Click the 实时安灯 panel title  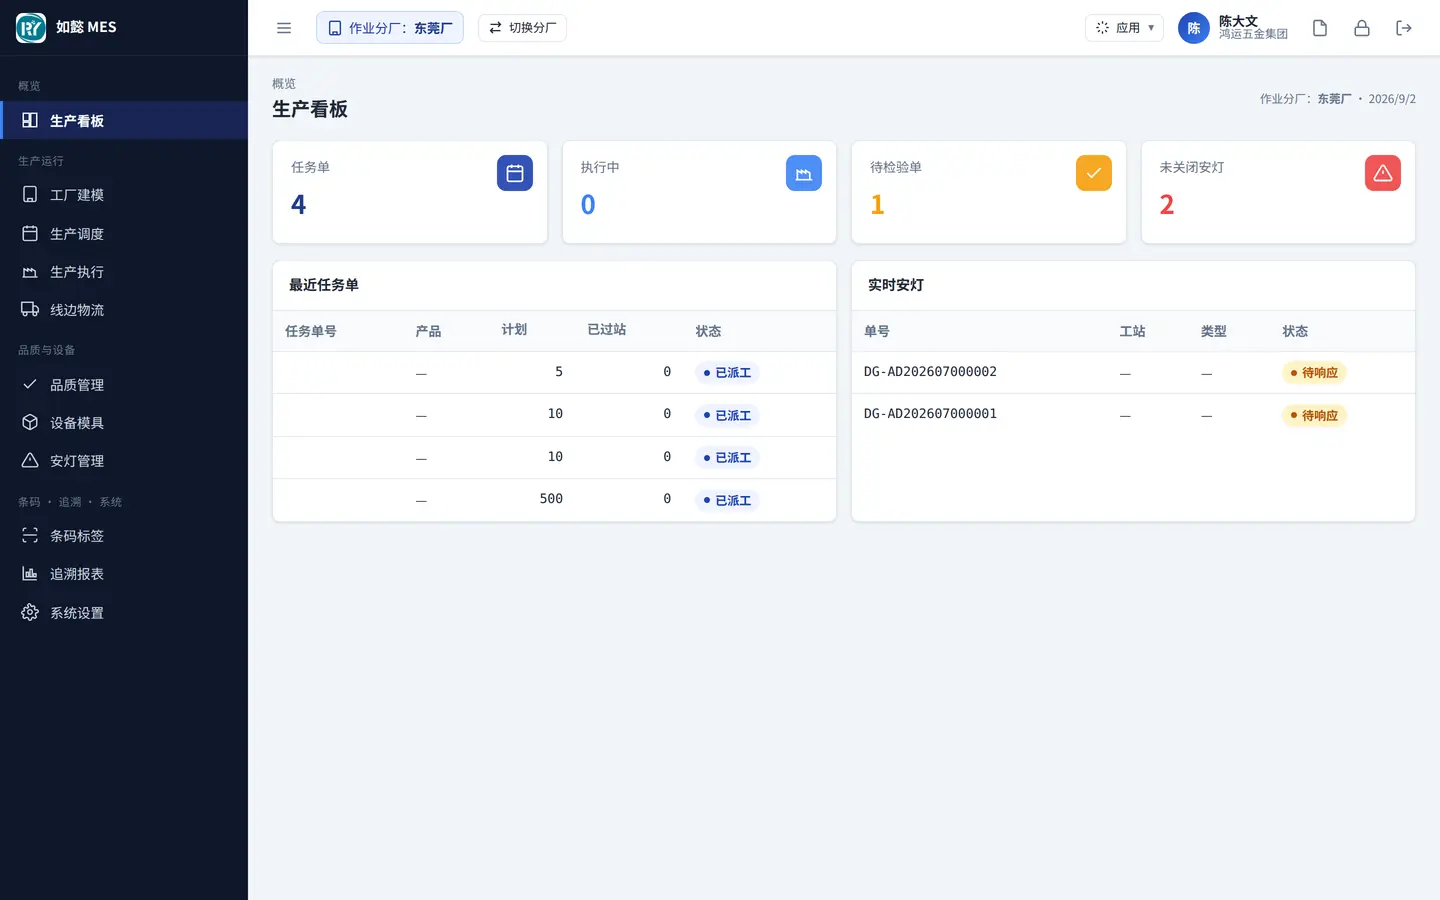896,285
